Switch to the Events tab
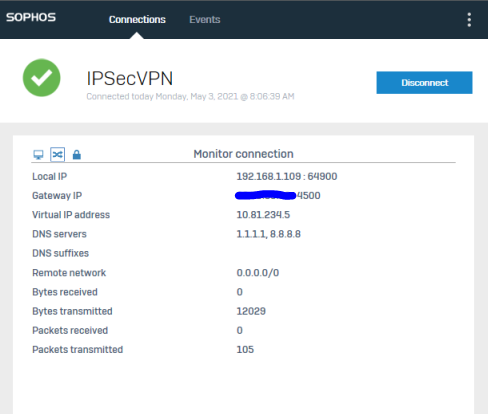The width and height of the screenshot is (488, 414). click(x=205, y=20)
